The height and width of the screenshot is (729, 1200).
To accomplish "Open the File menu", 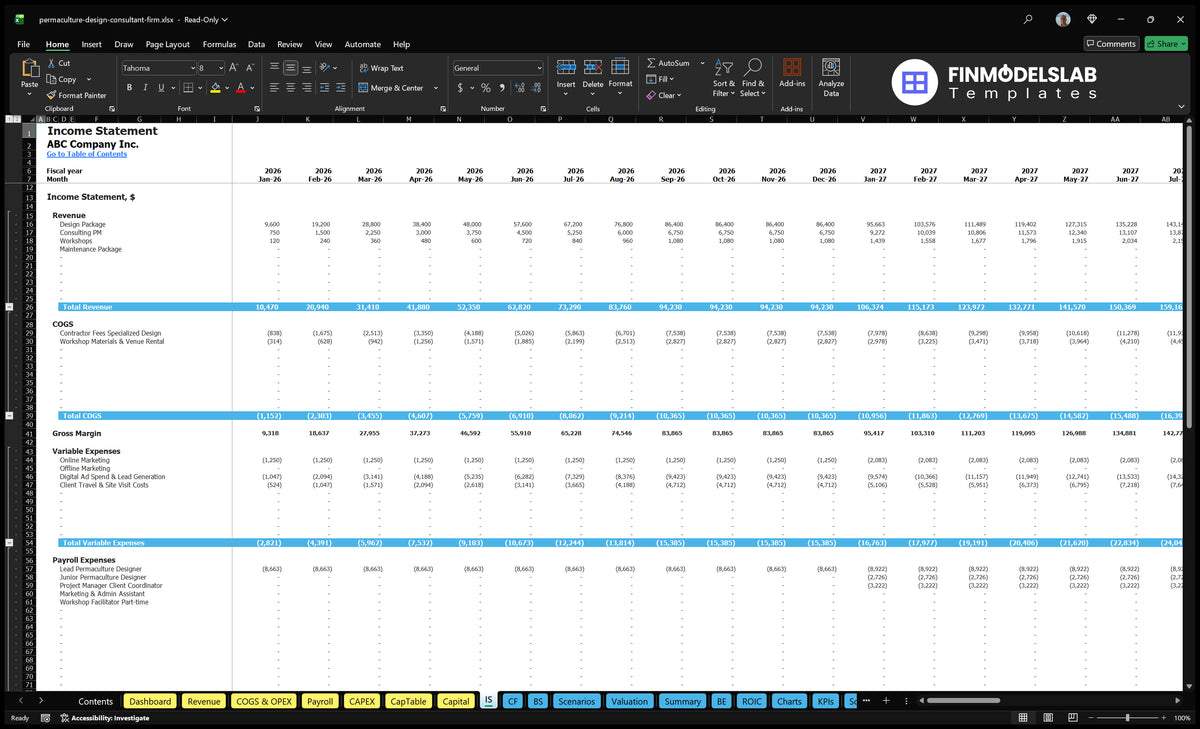I will [23, 44].
